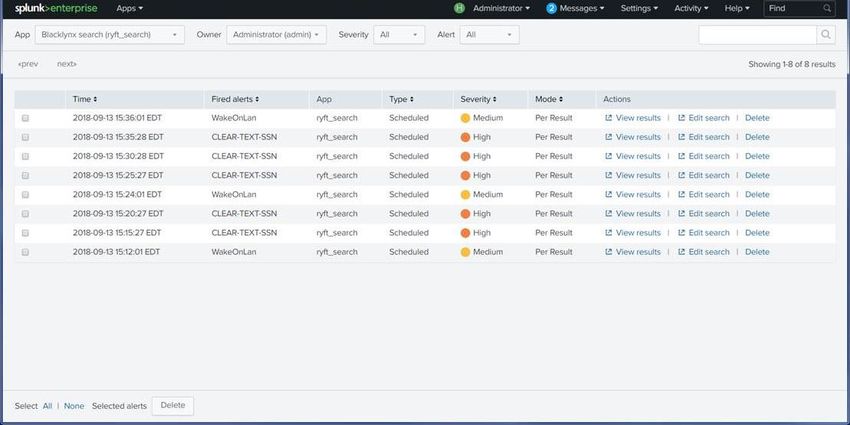Sort by Time using its sort arrows
Viewport: 850px width, 425px height.
tap(95, 99)
